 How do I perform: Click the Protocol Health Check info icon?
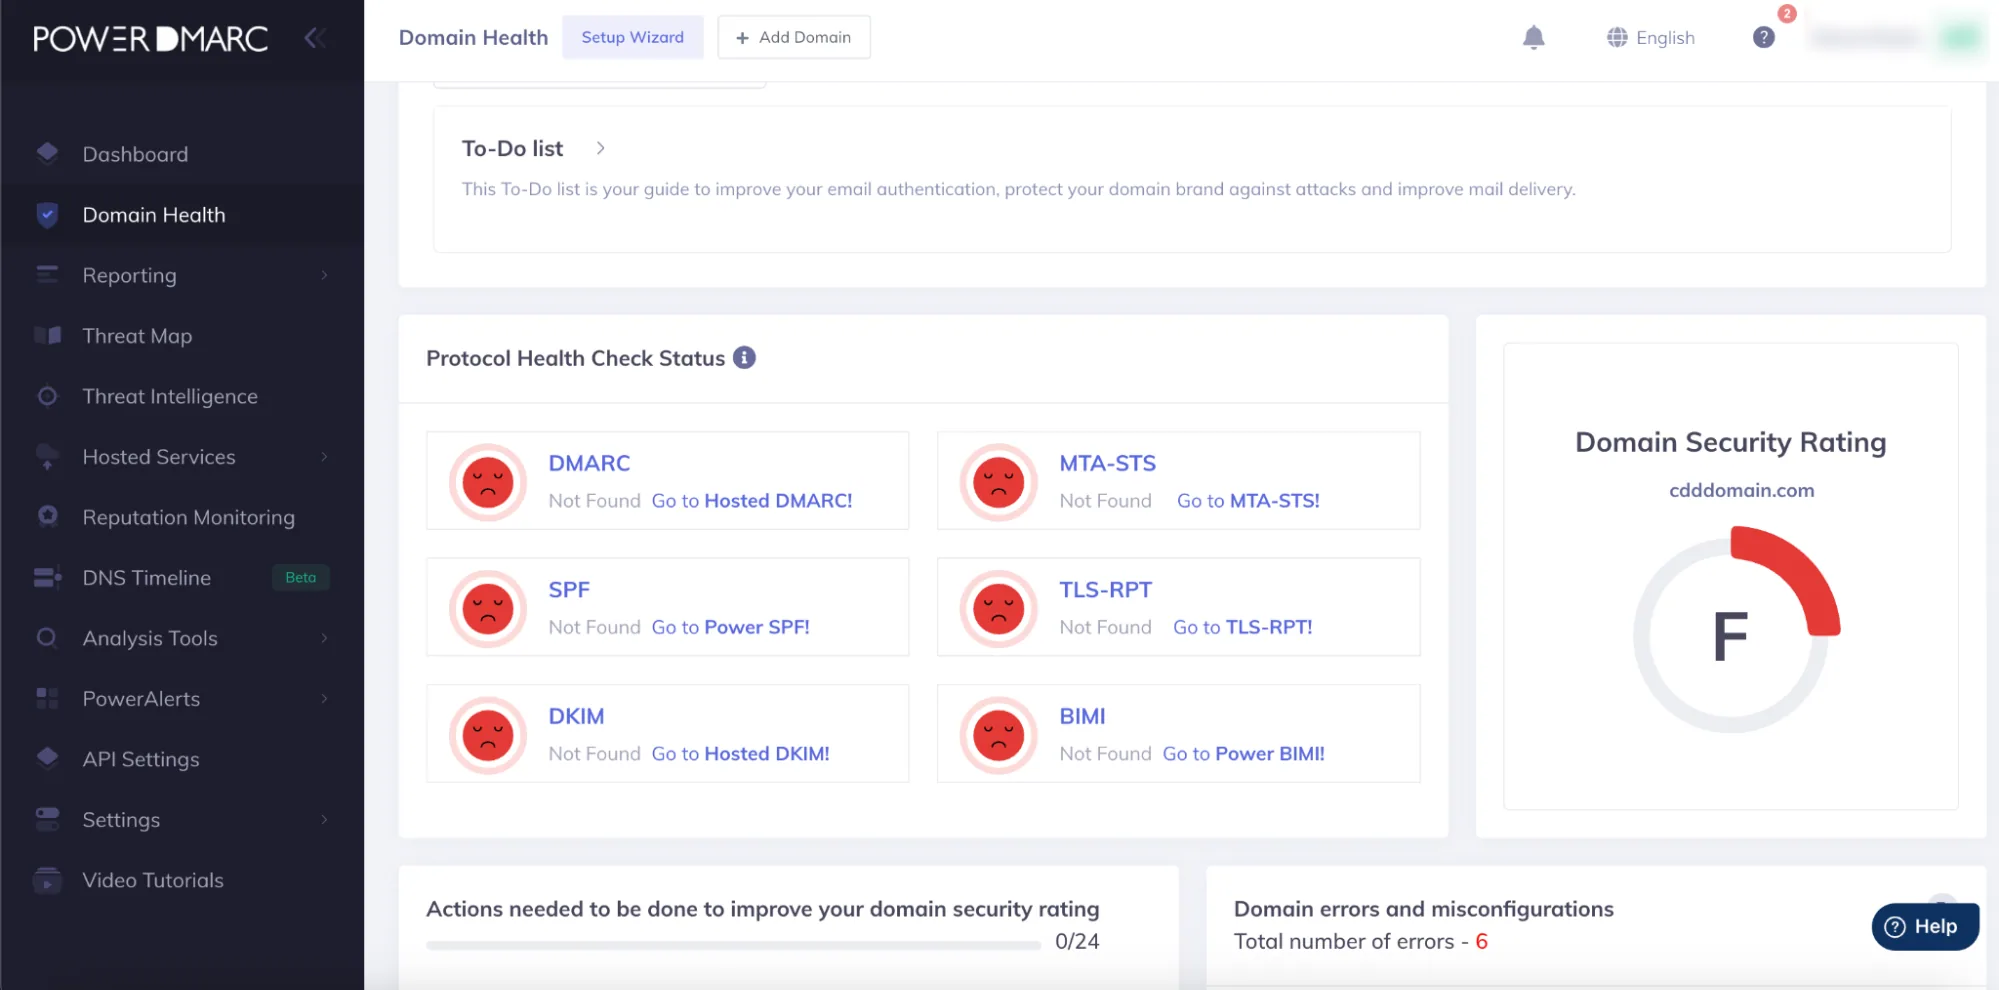click(744, 358)
